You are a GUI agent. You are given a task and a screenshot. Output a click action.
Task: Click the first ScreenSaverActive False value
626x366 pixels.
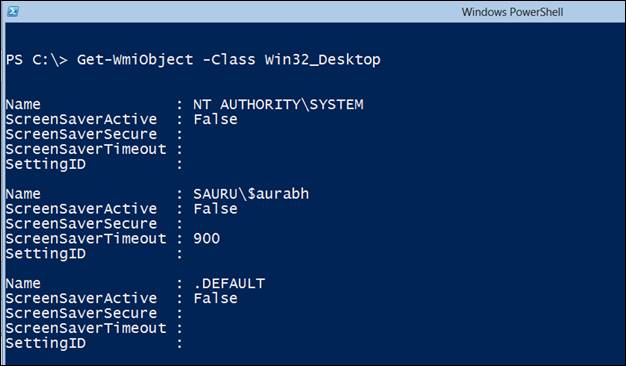[216, 119]
